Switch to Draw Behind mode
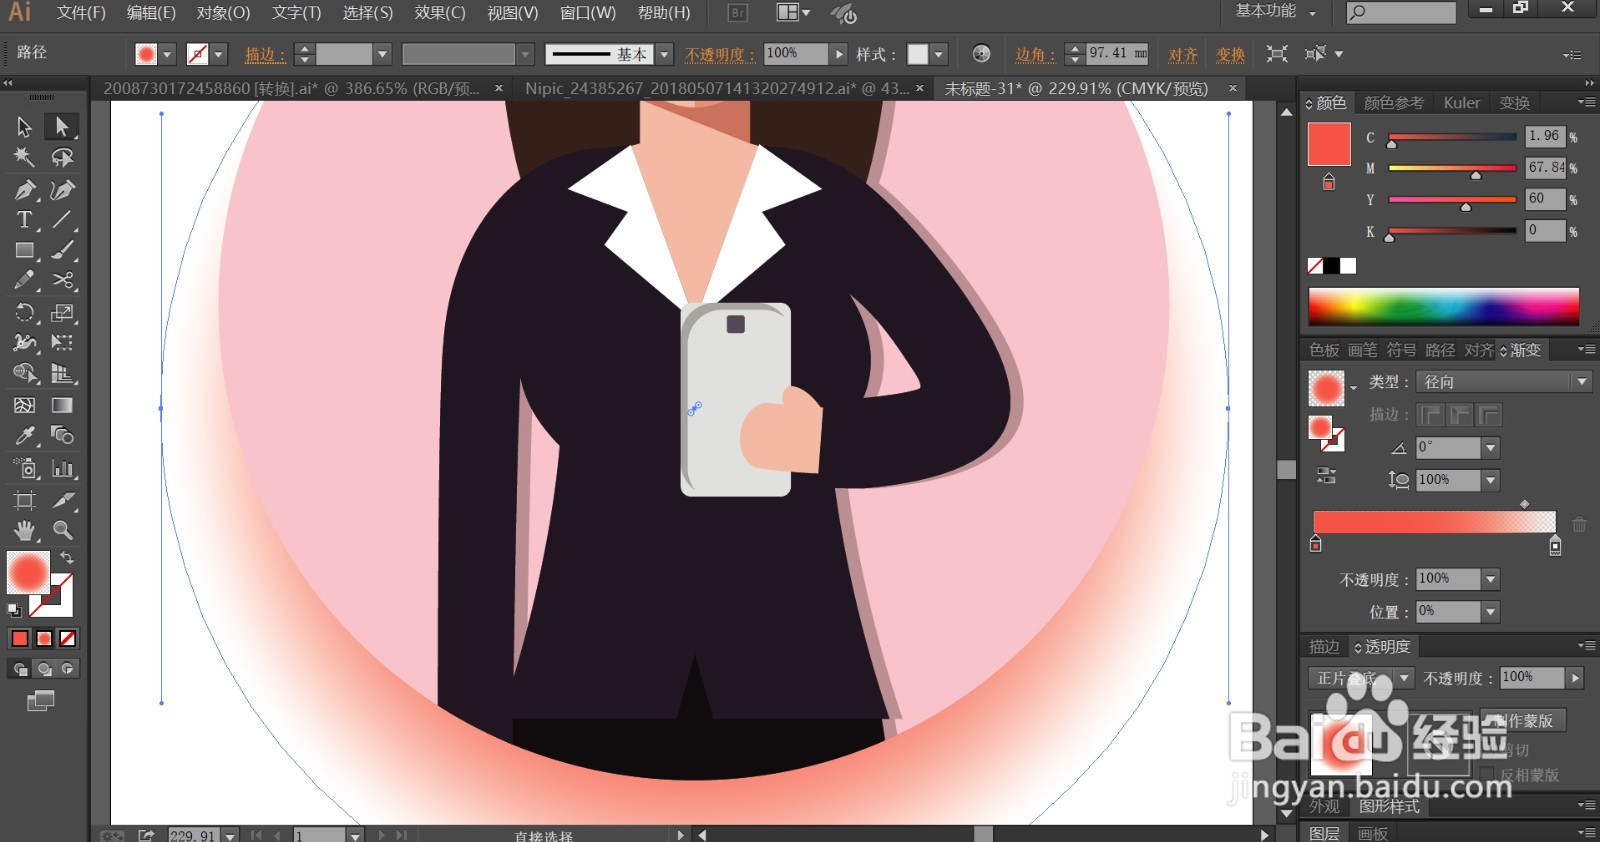 [44, 668]
